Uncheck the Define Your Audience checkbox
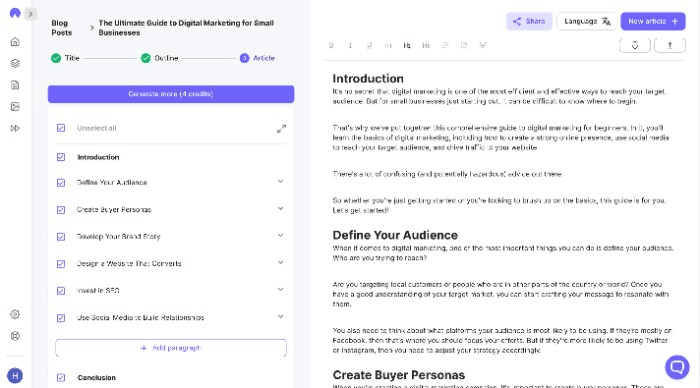The width and height of the screenshot is (700, 388). 61,183
